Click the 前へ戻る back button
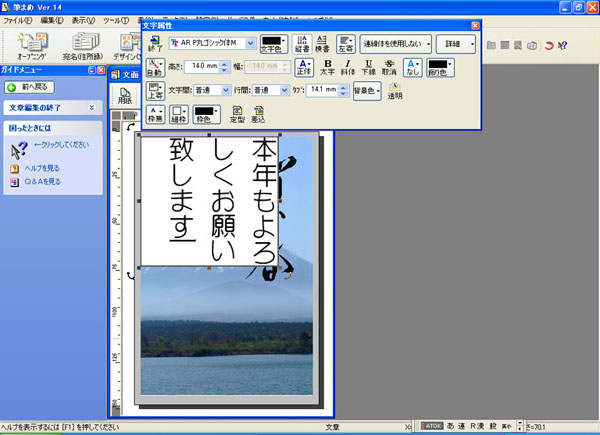600x435 pixels. [32, 88]
